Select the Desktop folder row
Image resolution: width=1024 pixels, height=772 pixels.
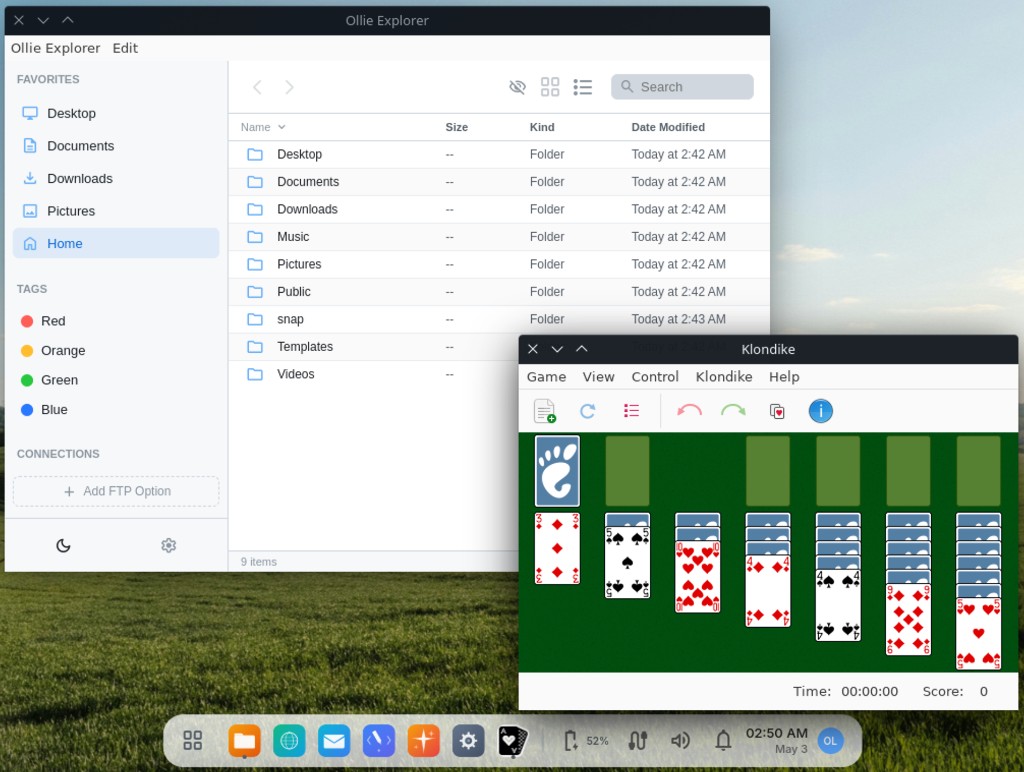point(499,154)
